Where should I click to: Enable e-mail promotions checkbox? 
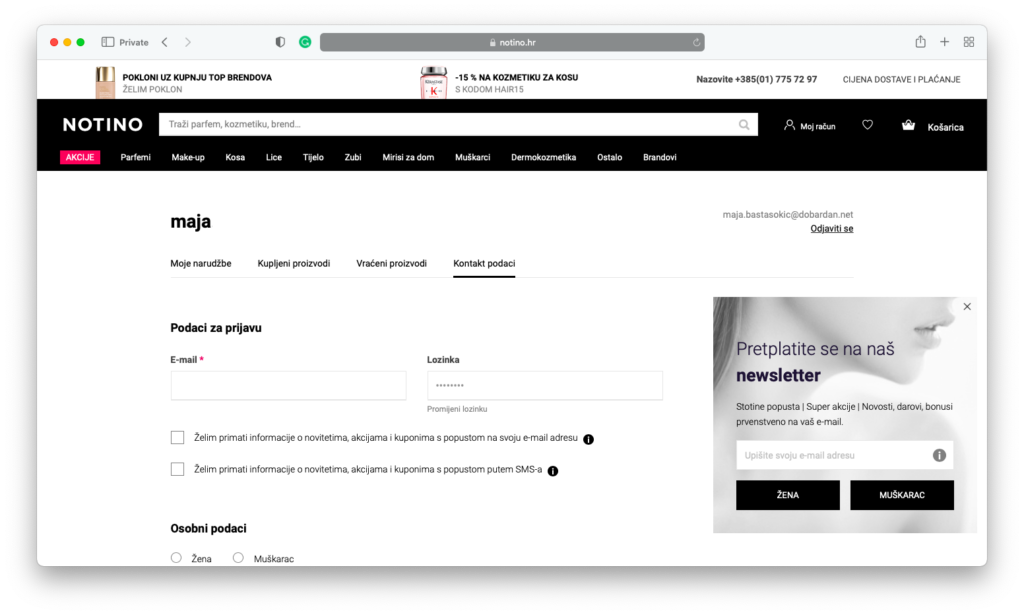[178, 438]
